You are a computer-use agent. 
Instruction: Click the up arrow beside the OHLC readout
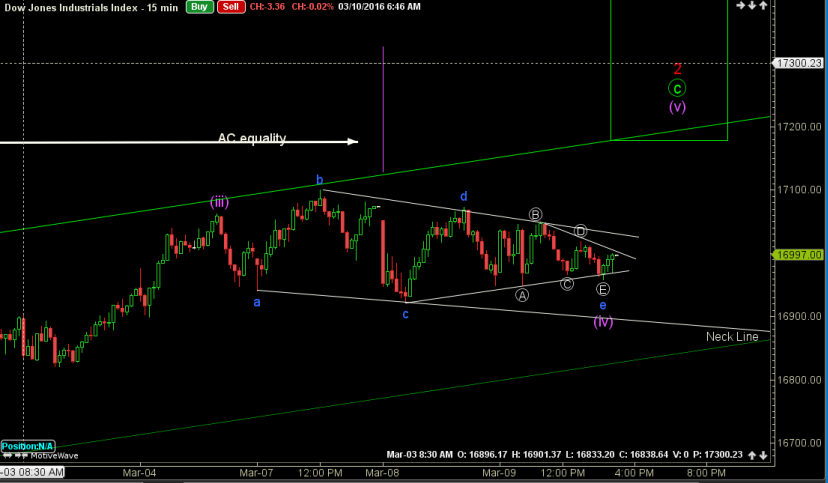coord(752,455)
